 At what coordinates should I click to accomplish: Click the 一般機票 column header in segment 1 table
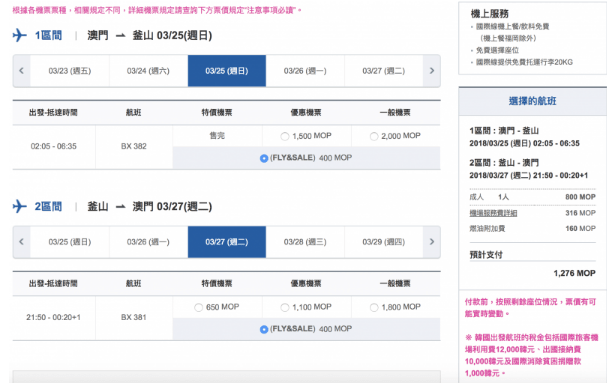click(x=395, y=113)
